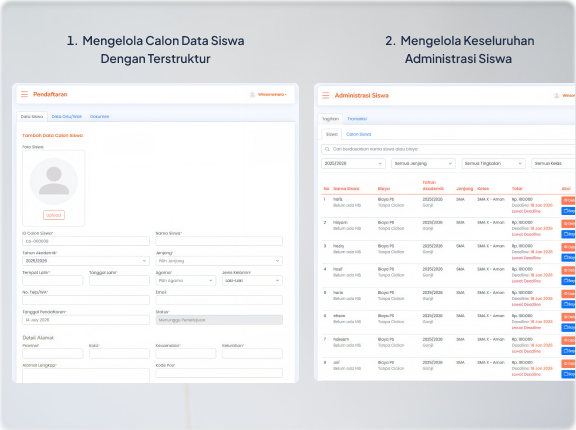This screenshot has height=430, width=576.
Task: Open the Pilih Agama dropdown
Action: pyautogui.click(x=186, y=281)
